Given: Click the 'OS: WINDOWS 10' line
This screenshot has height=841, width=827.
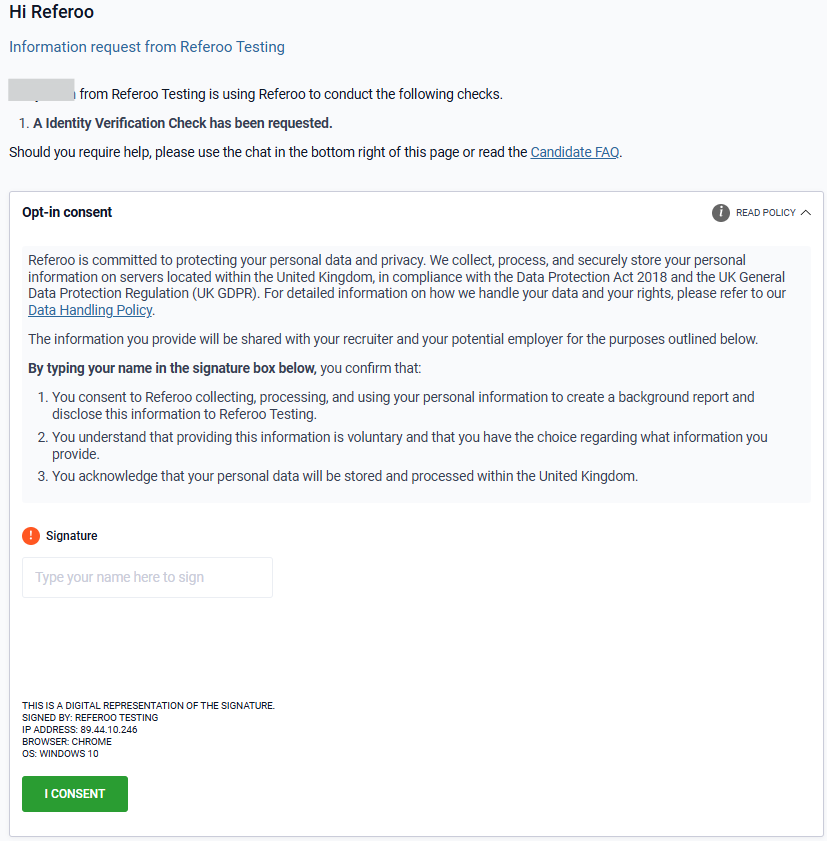Looking at the screenshot, I should [x=60, y=754].
